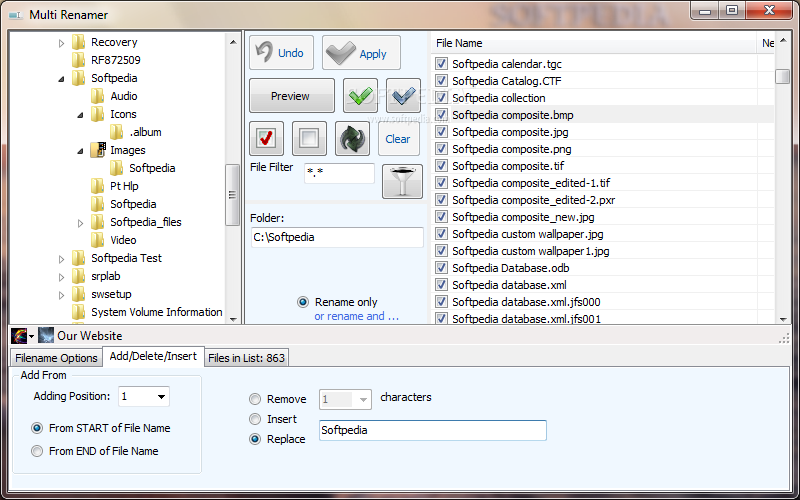Select Softpedia custom wallpaper.jpg row
The image size is (800, 500).
coord(602,234)
